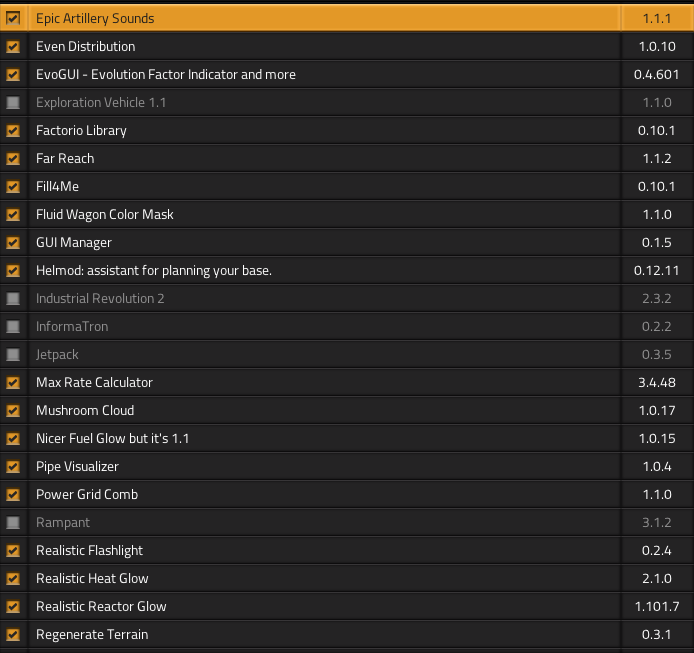Screen dimensions: 694x653
Task: Select the Jetpack mod name
Action: click(x=57, y=355)
